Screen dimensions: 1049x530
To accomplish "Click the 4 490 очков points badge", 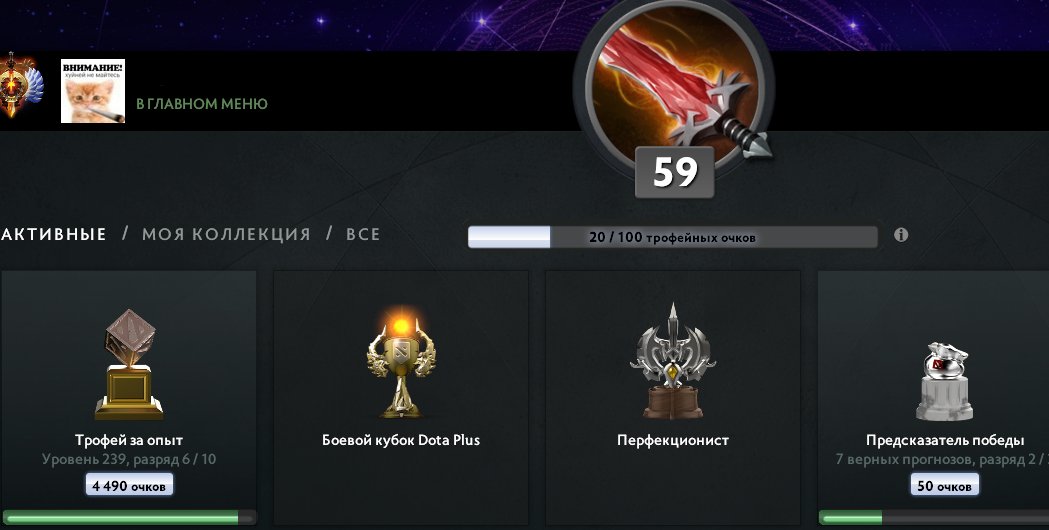I will point(129,486).
